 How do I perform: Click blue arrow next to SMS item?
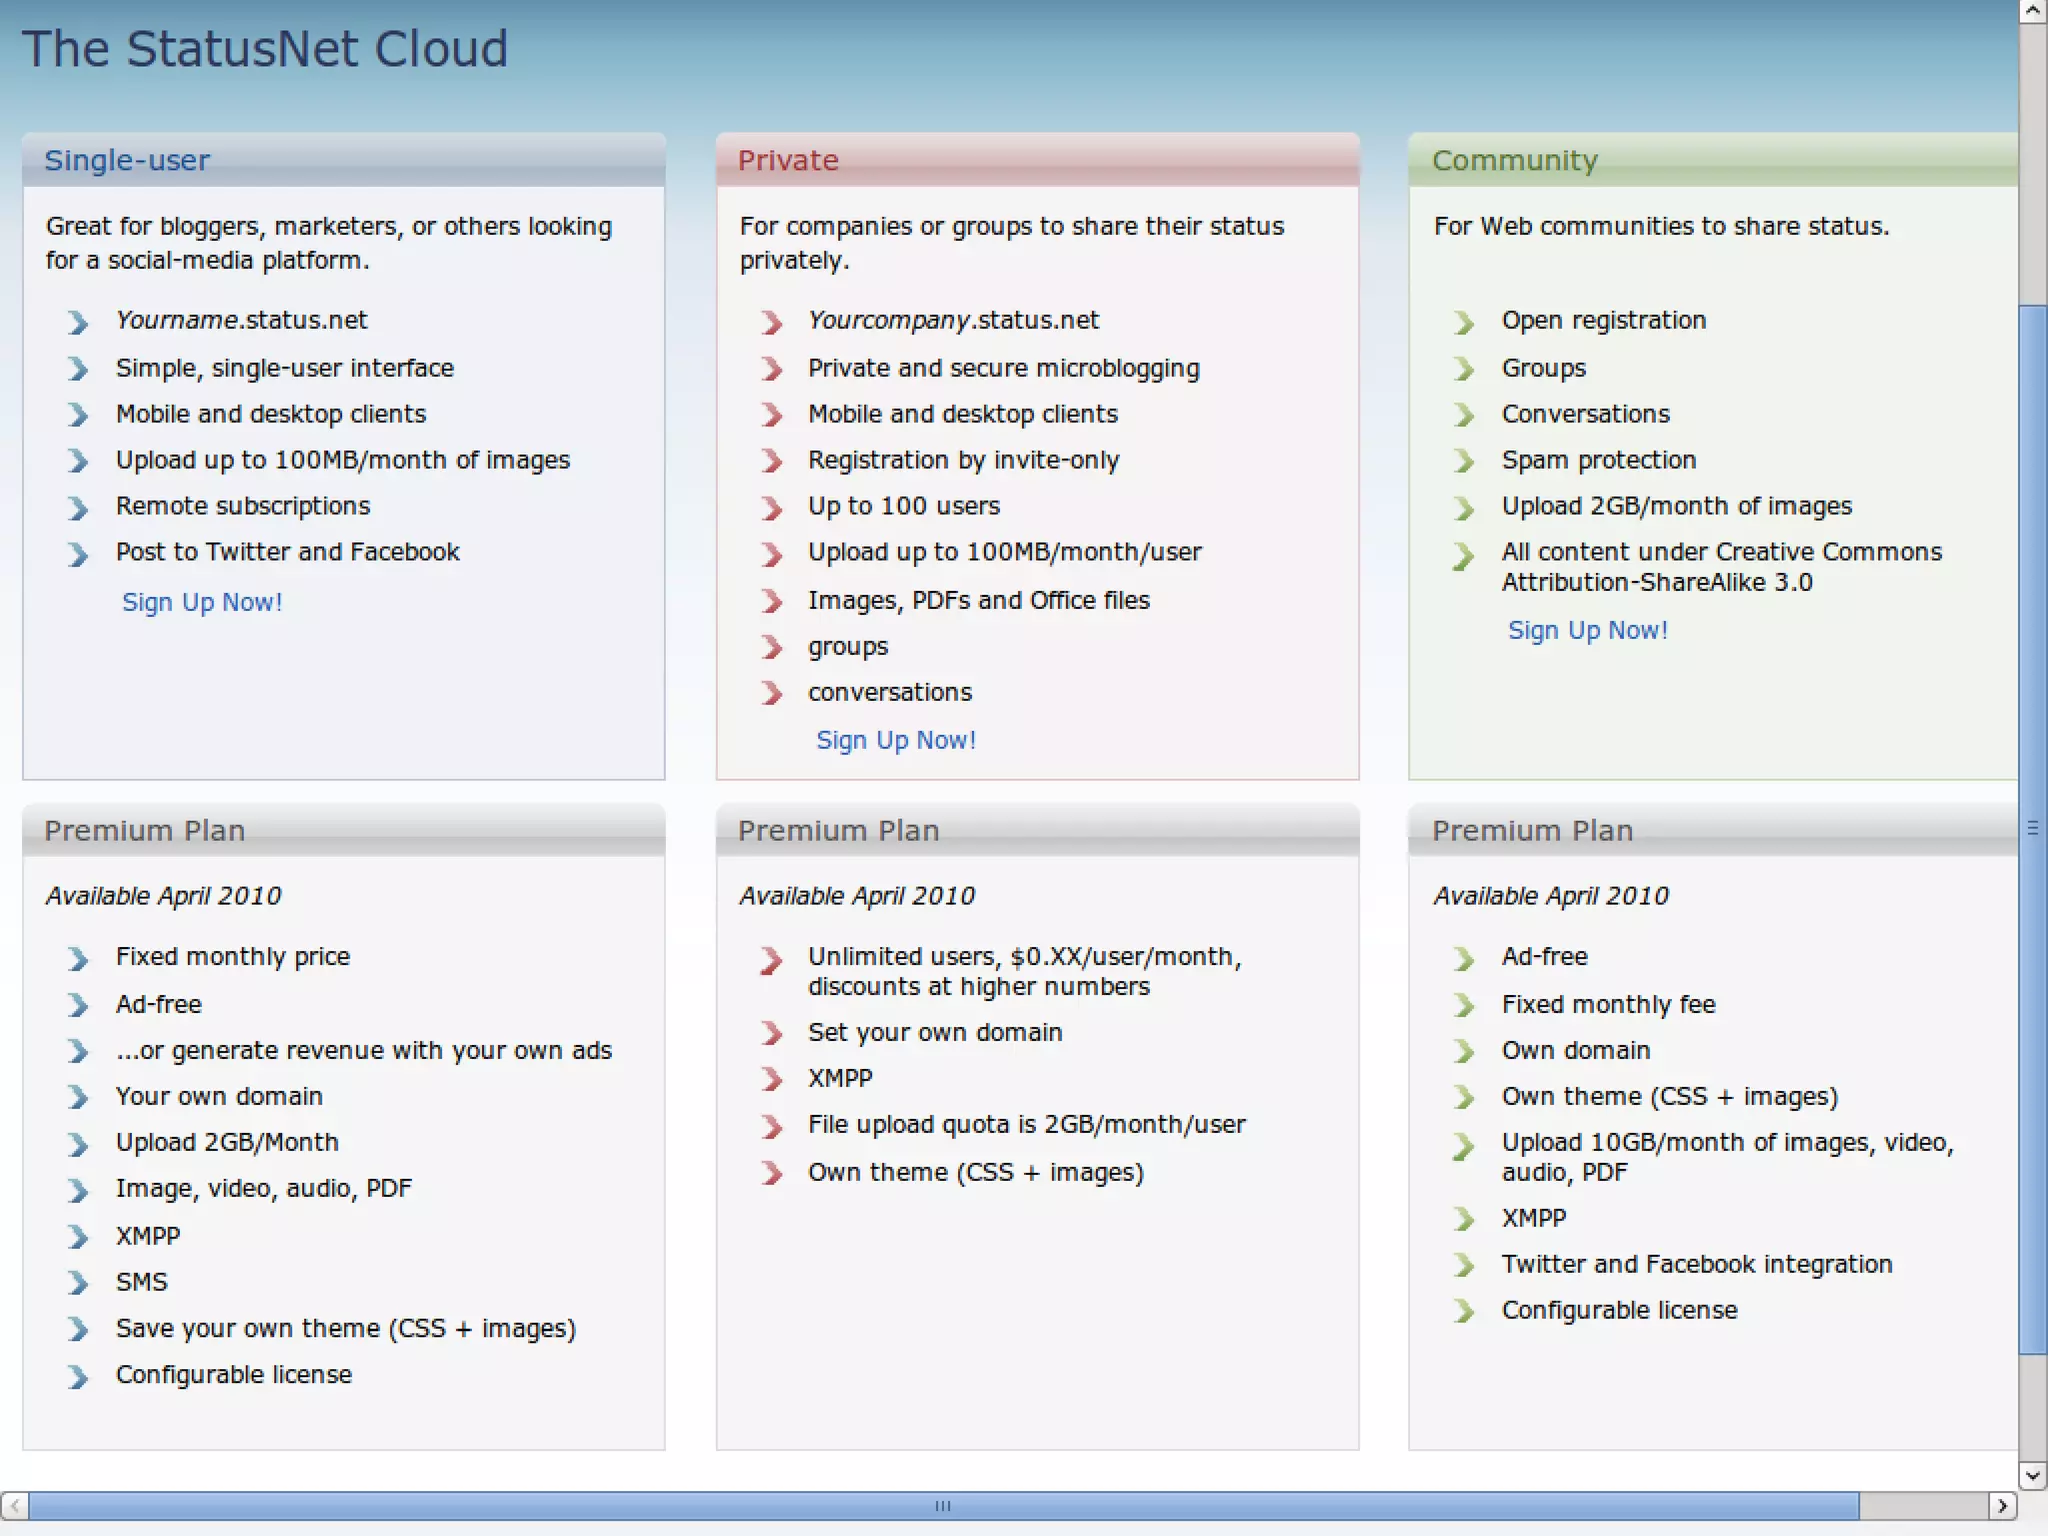coord(78,1283)
